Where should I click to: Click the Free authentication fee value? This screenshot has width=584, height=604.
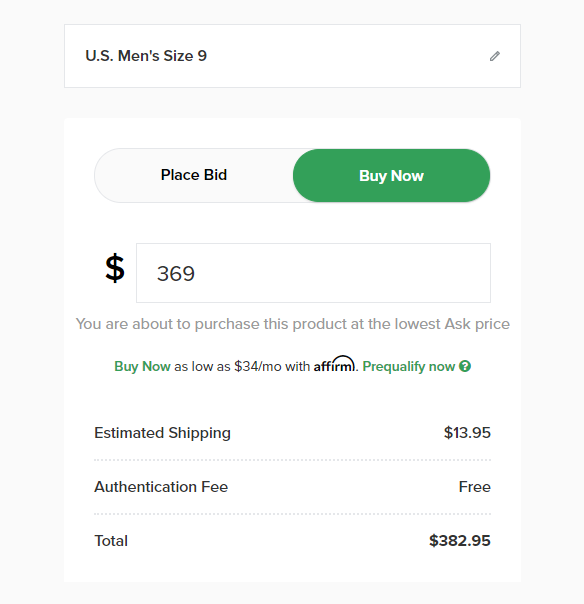coord(475,487)
